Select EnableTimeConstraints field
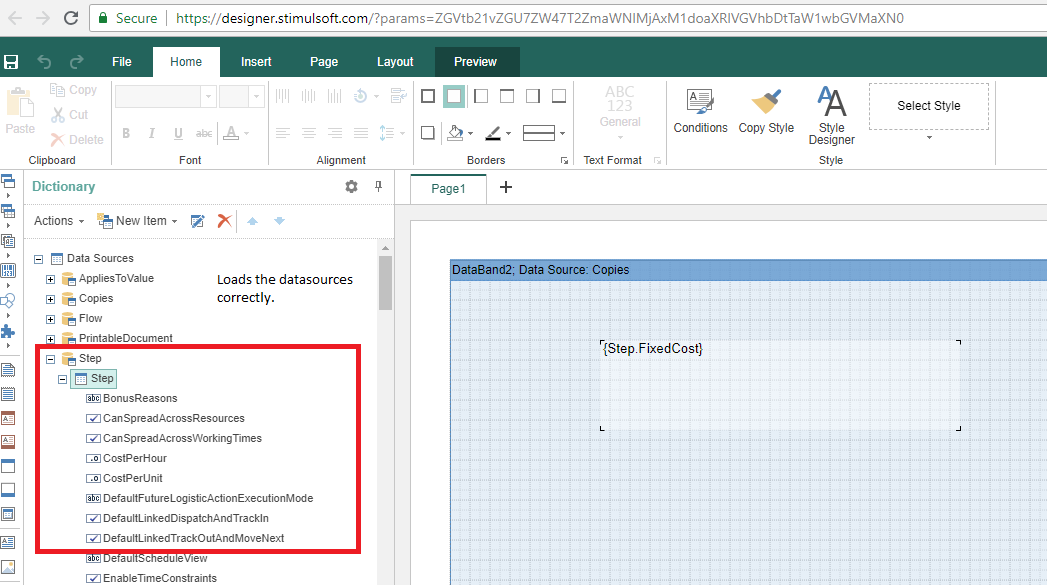Screen dimensions: 1047x586 pyautogui.click(x=152, y=578)
